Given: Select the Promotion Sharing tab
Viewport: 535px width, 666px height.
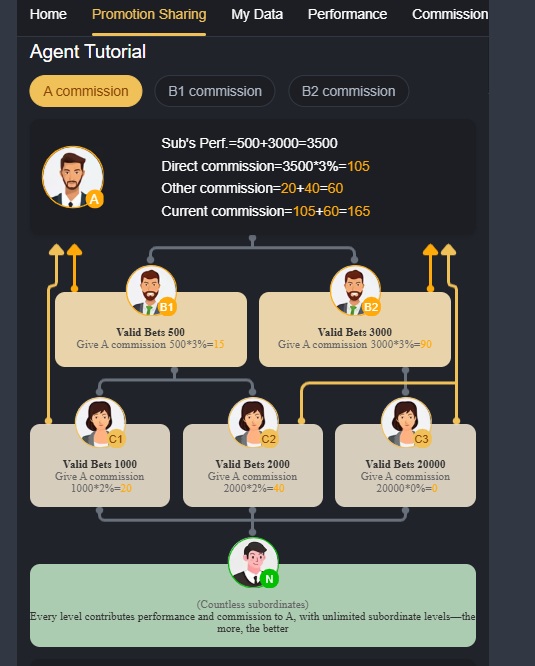Looking at the screenshot, I should (x=149, y=14).
